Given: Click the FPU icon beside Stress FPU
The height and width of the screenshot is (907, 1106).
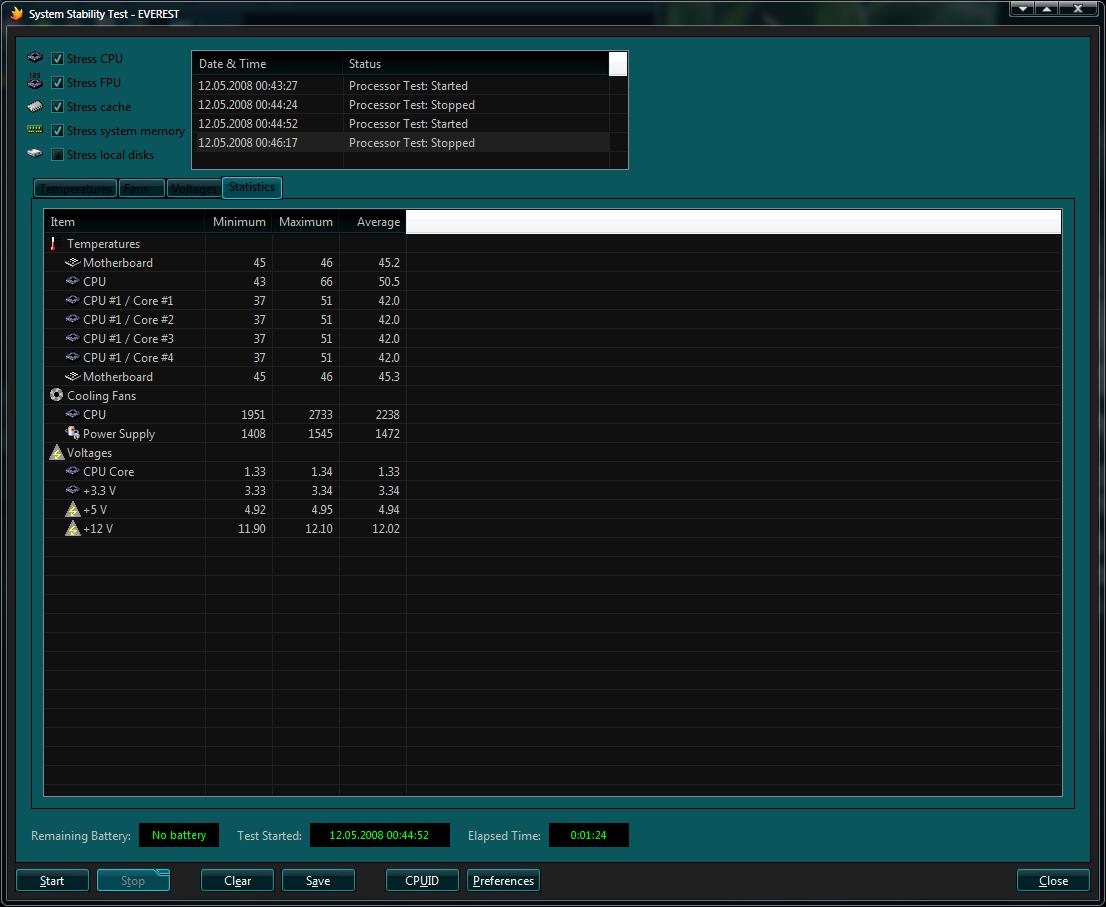Looking at the screenshot, I should point(35,81).
